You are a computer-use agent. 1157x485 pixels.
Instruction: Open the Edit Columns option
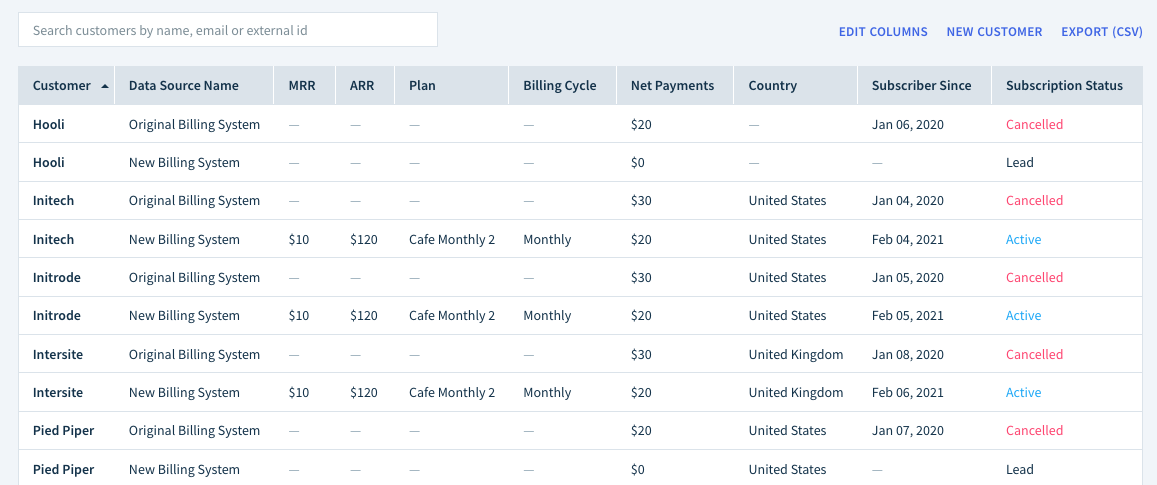883,32
